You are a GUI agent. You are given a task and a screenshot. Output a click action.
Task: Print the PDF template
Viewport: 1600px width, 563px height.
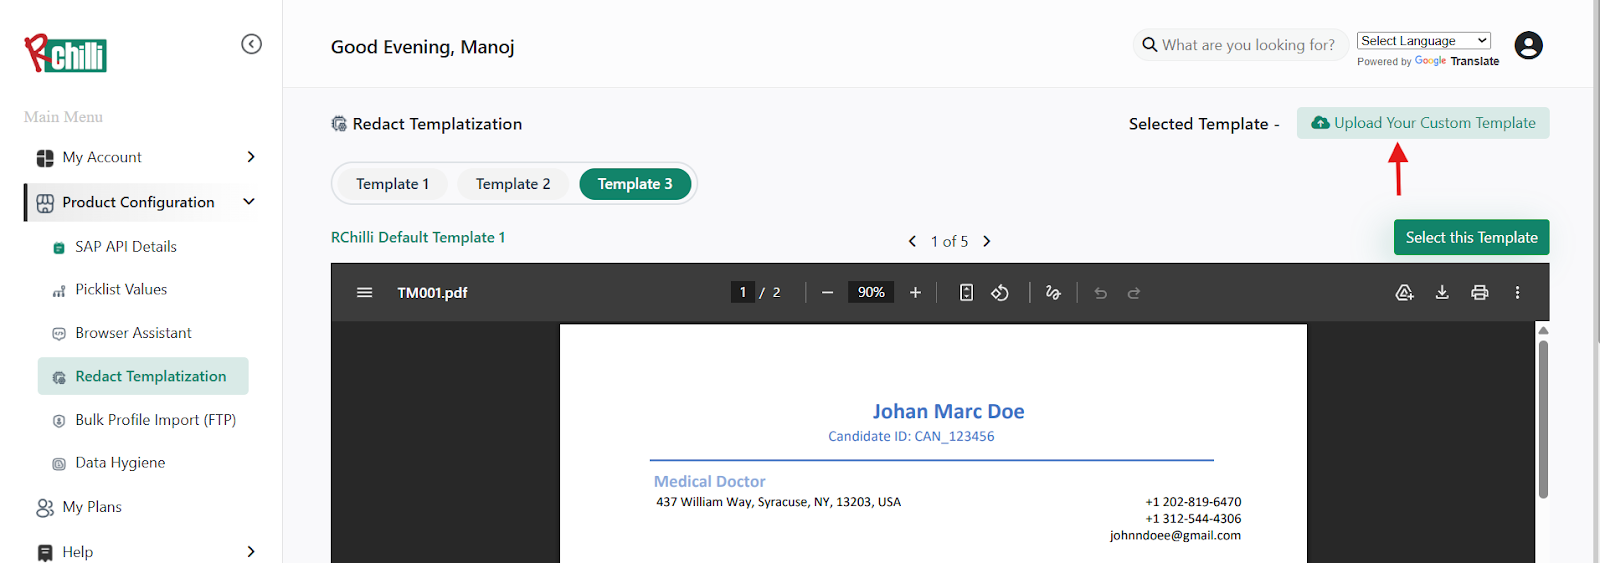pos(1480,293)
